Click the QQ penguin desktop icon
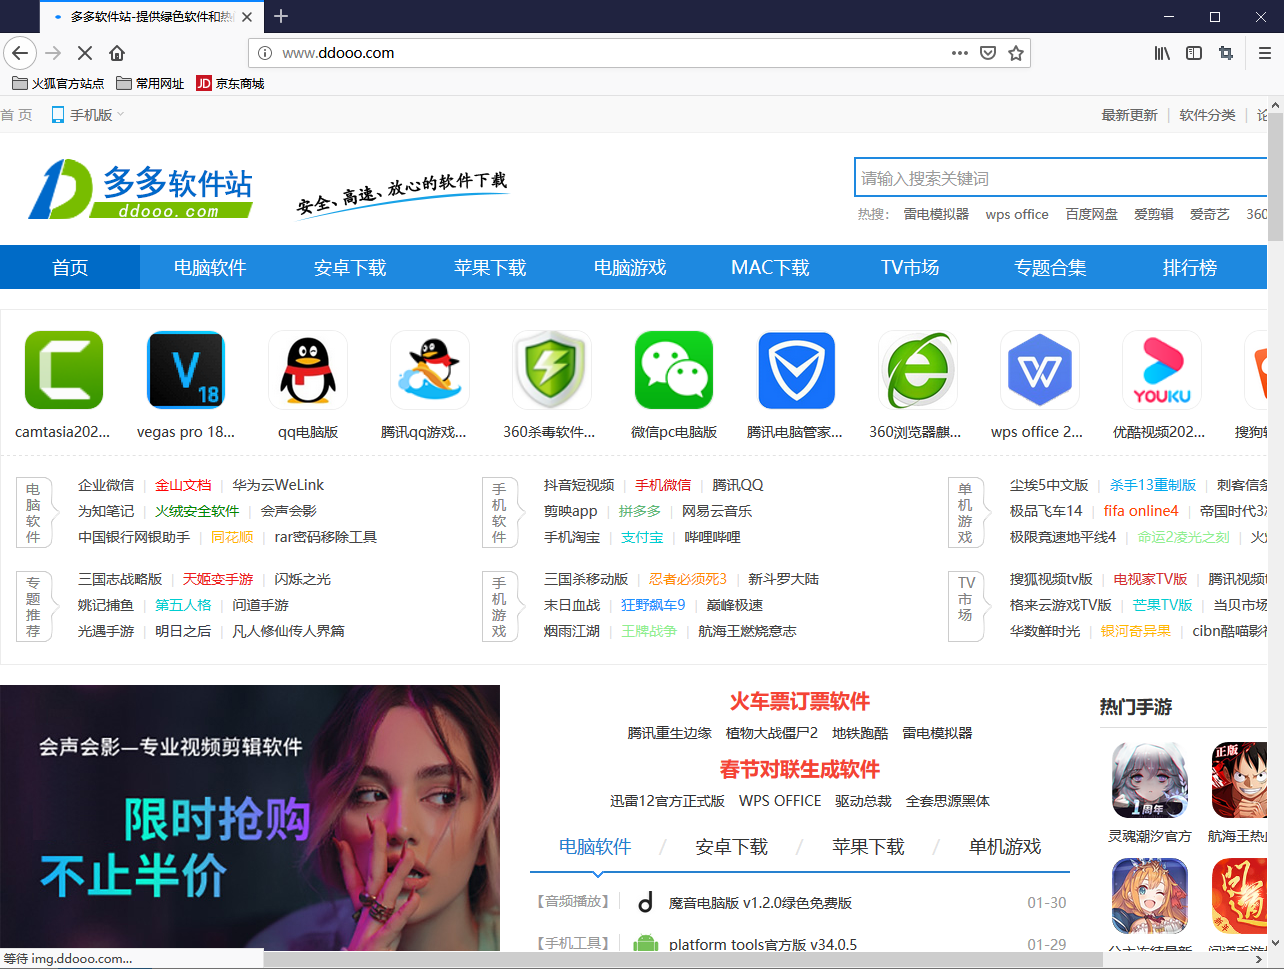1284x969 pixels. coord(308,370)
